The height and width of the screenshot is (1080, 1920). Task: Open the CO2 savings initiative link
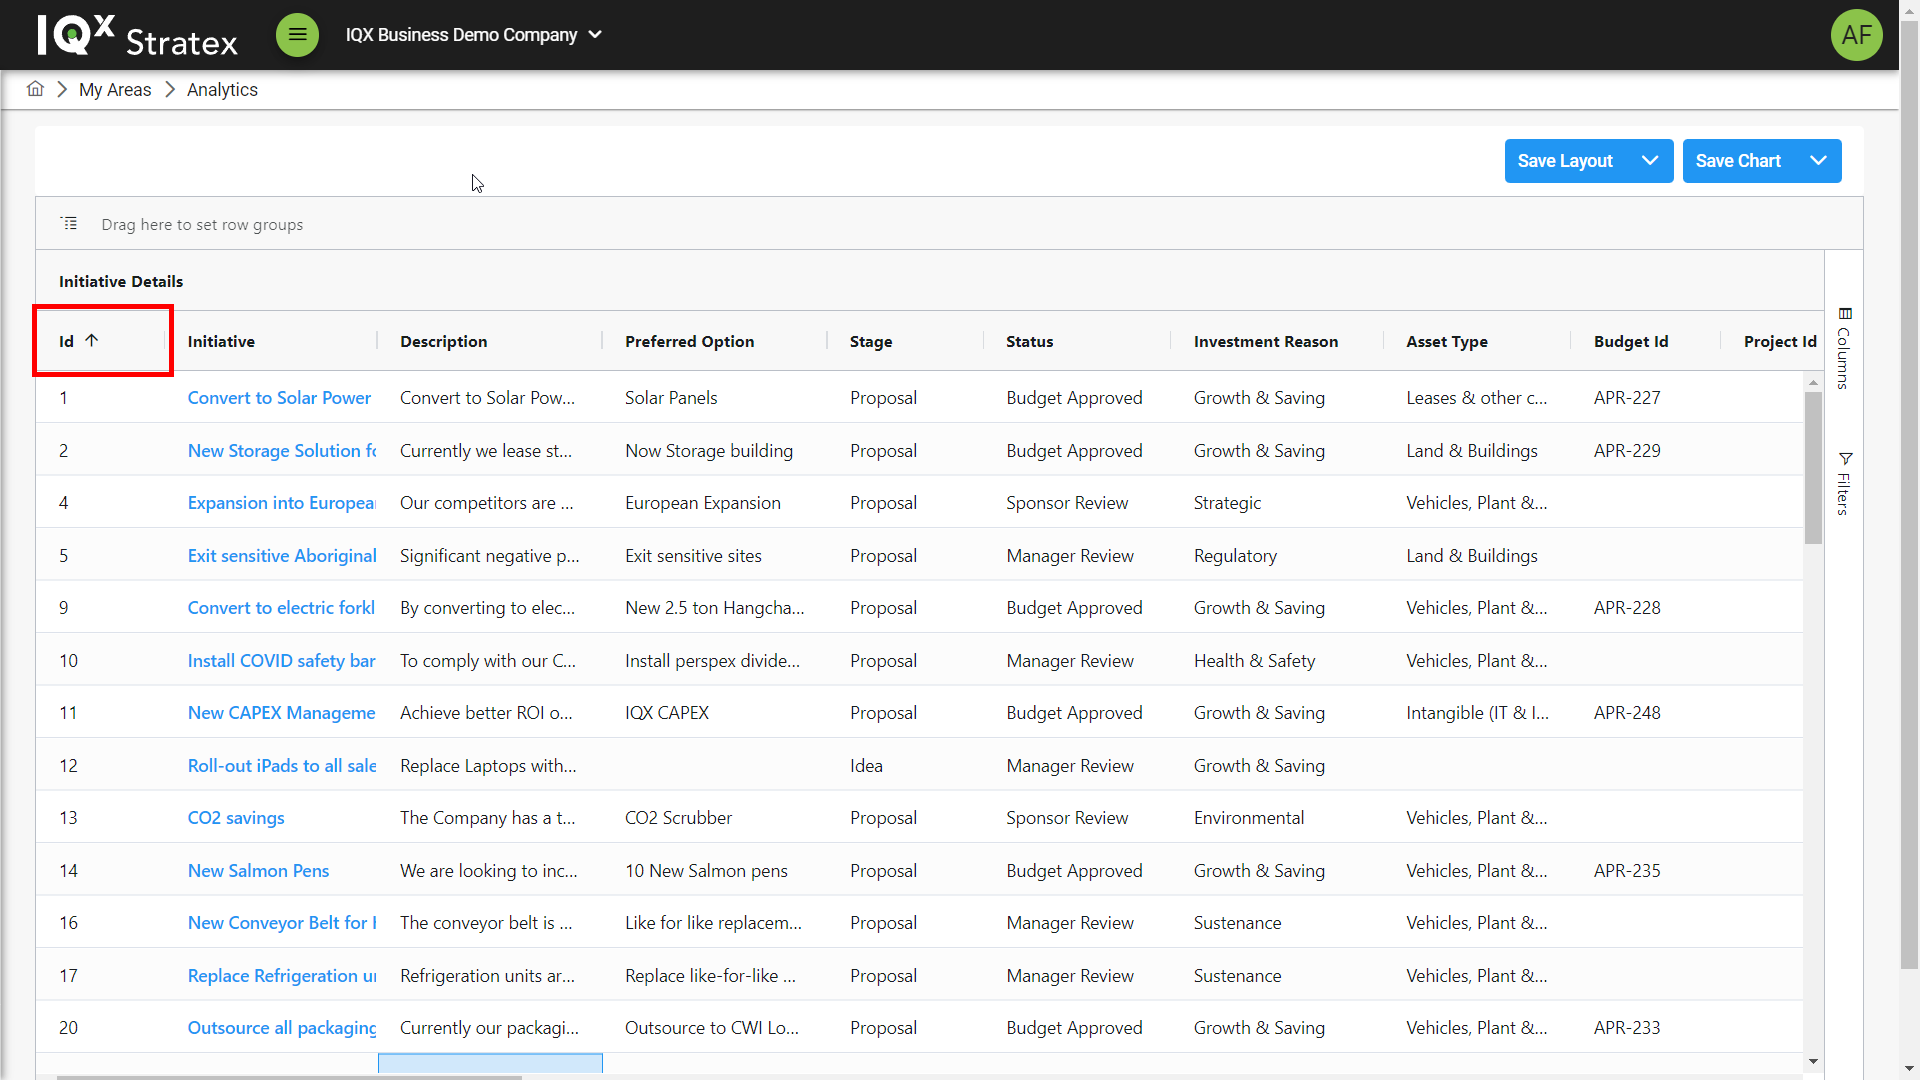[236, 818]
